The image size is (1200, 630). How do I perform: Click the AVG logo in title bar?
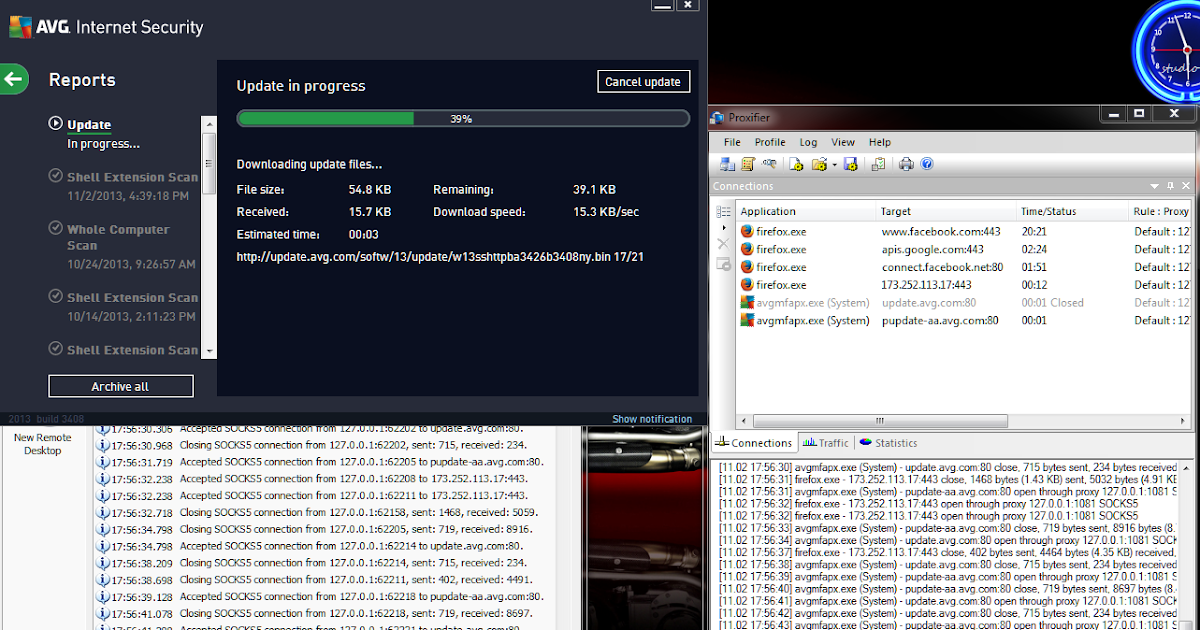23,27
